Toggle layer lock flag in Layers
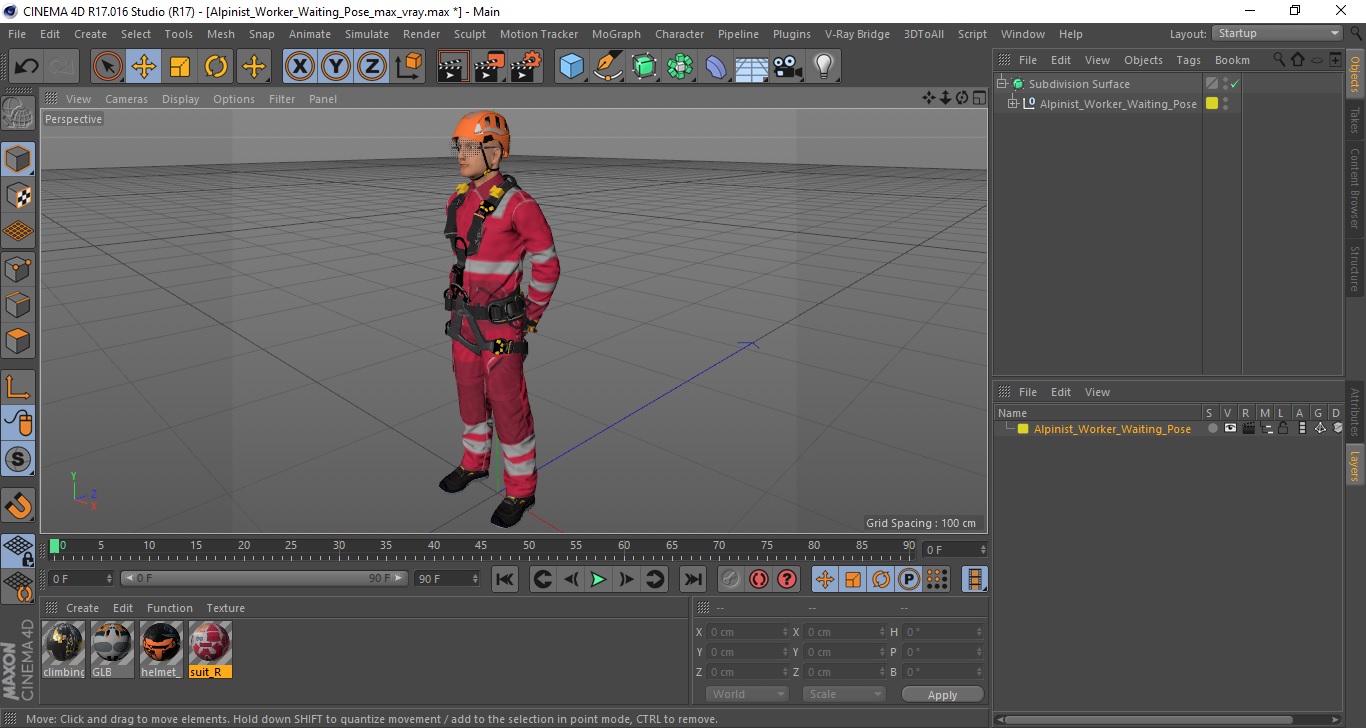The width and height of the screenshot is (1366, 728). [x=1283, y=428]
